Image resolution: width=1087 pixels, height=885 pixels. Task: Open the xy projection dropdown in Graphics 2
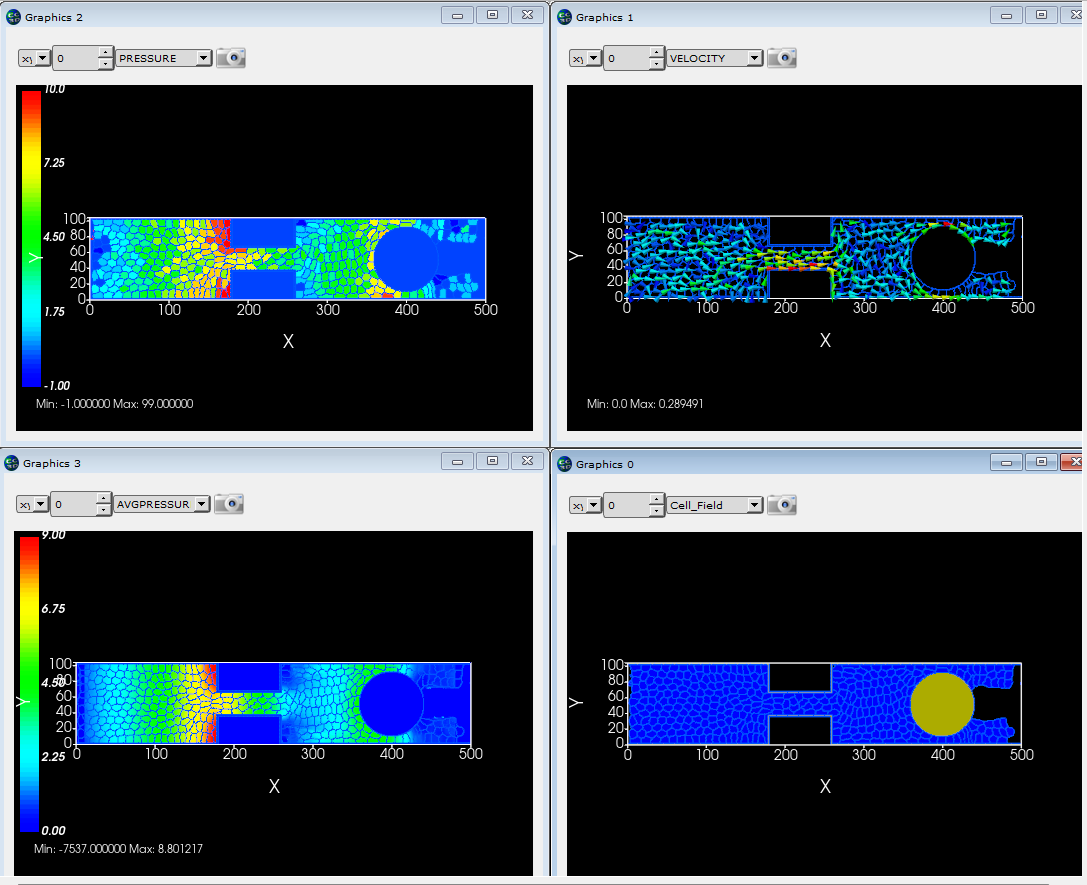click(36, 58)
